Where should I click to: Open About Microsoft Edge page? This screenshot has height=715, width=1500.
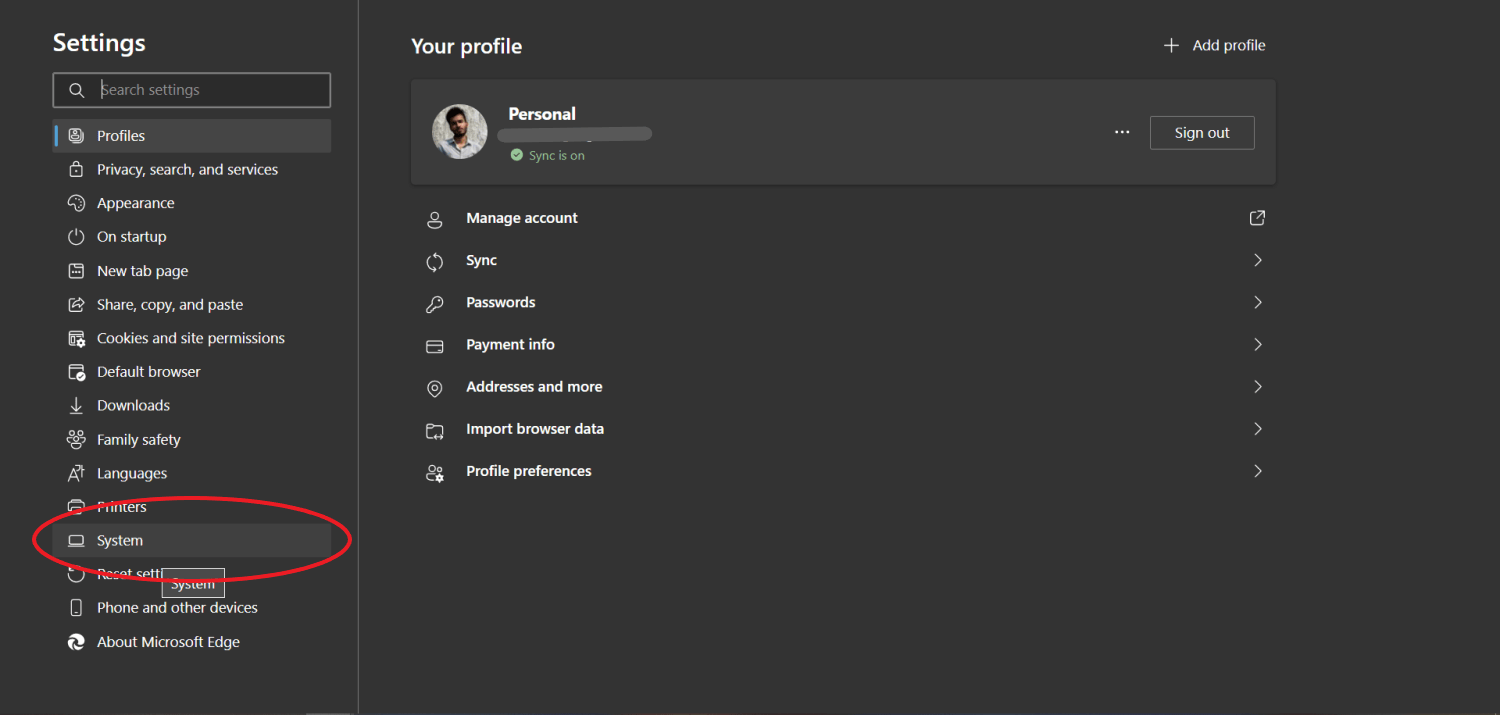click(x=168, y=642)
